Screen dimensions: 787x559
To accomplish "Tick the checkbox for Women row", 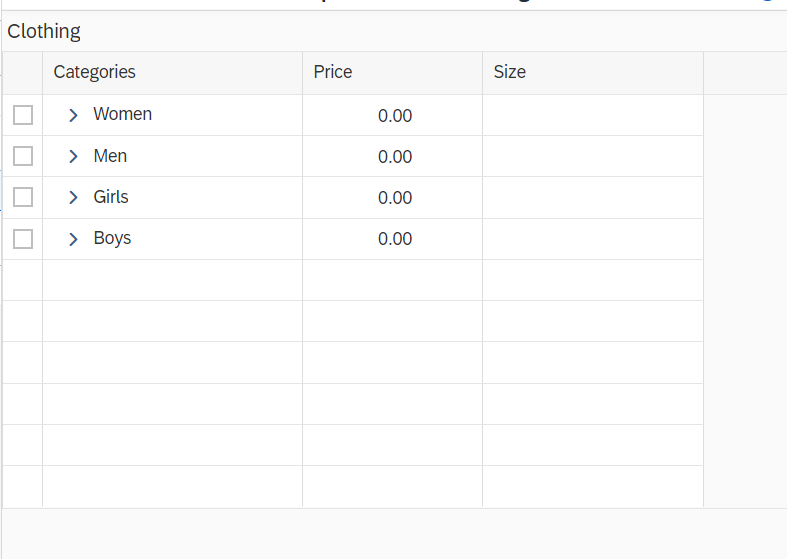I will click(23, 115).
